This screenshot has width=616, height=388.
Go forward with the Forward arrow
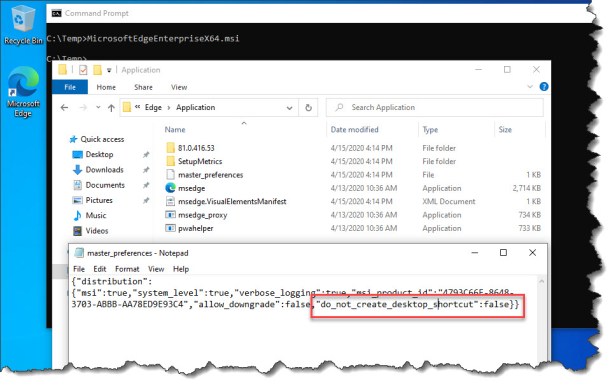point(83,108)
